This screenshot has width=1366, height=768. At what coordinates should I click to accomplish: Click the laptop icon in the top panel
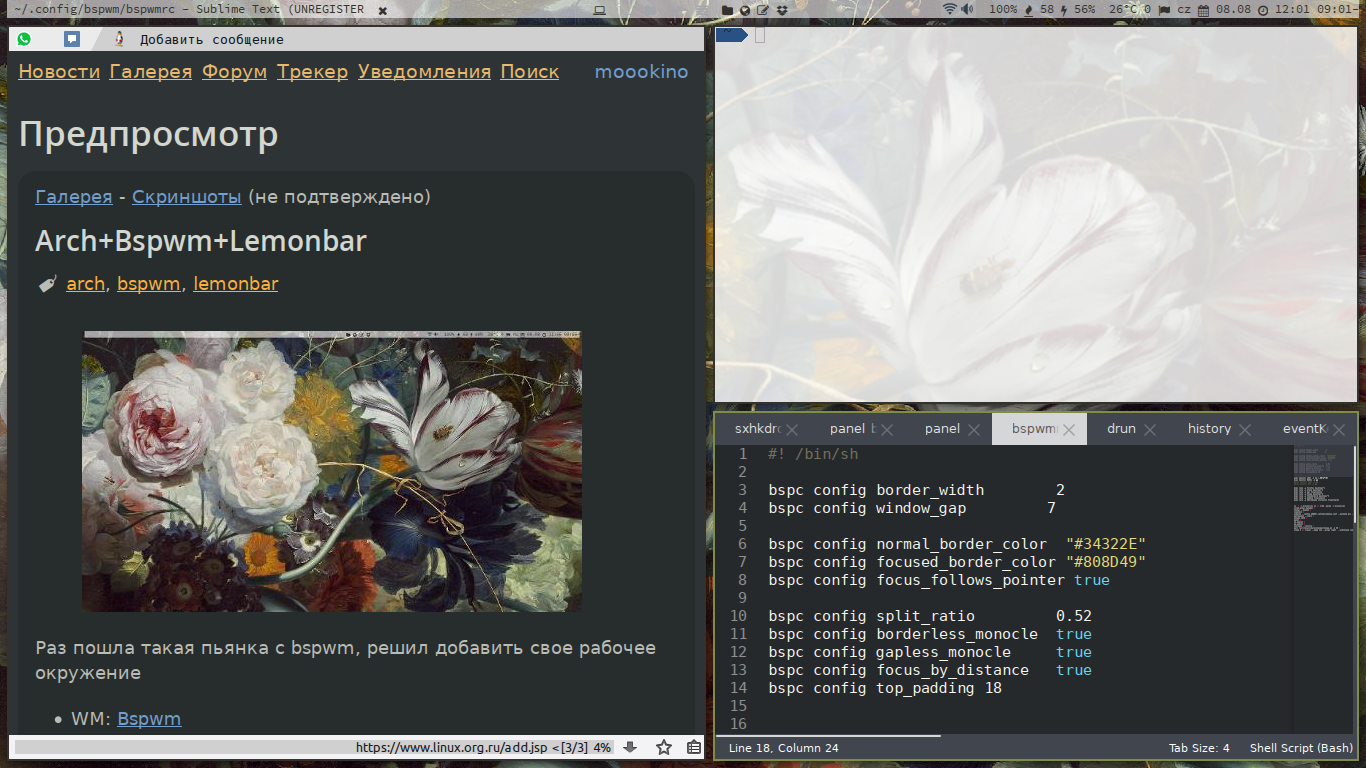pos(600,10)
